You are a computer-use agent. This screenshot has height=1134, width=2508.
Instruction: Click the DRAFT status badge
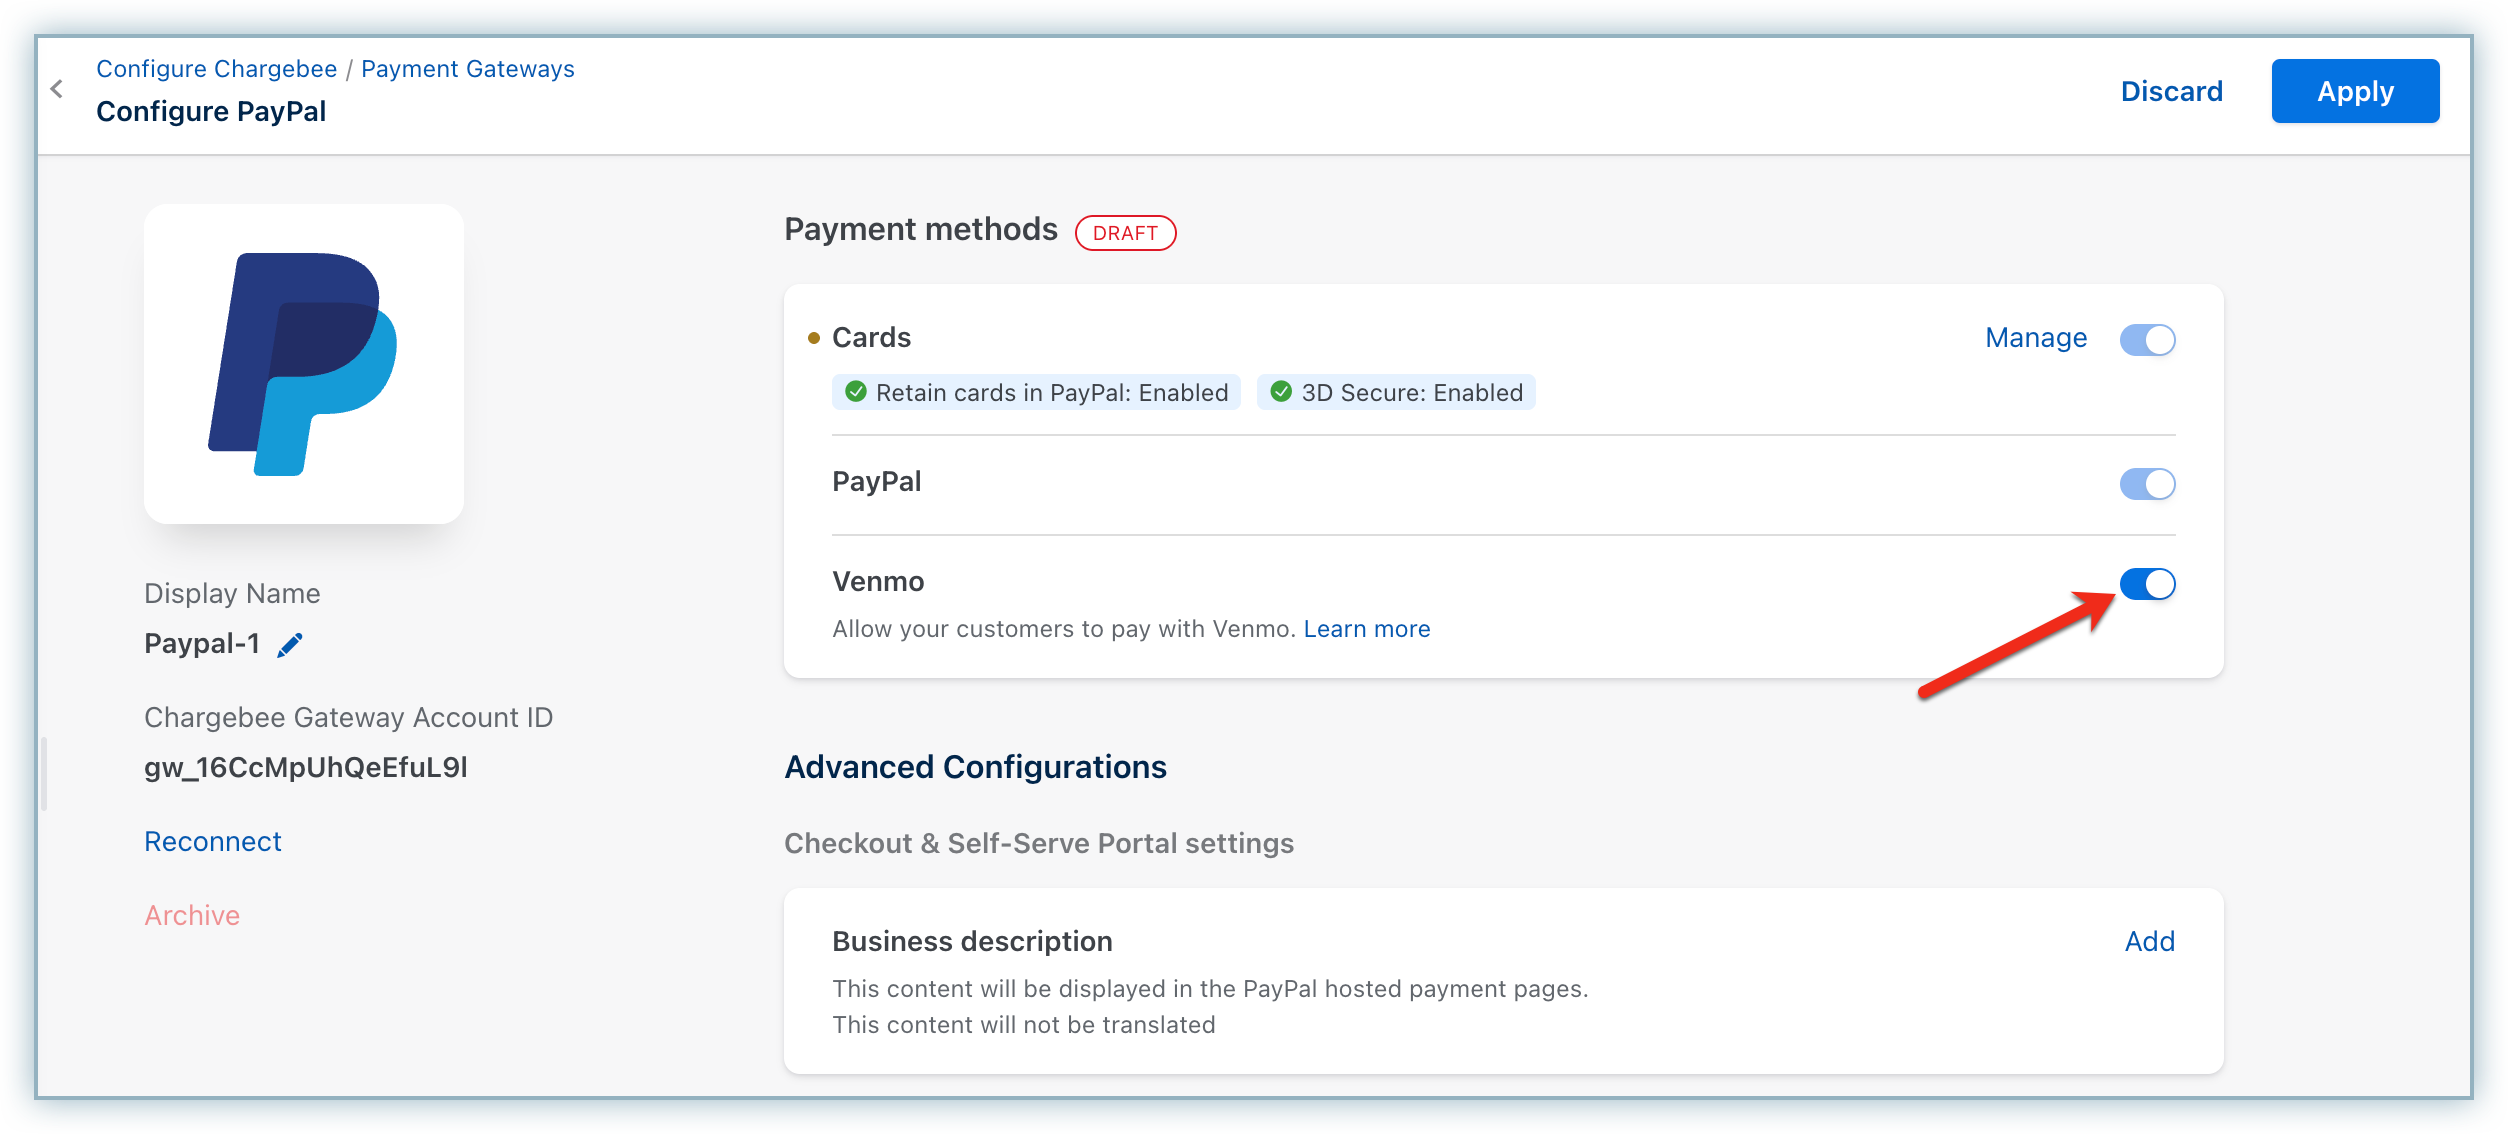point(1125,233)
